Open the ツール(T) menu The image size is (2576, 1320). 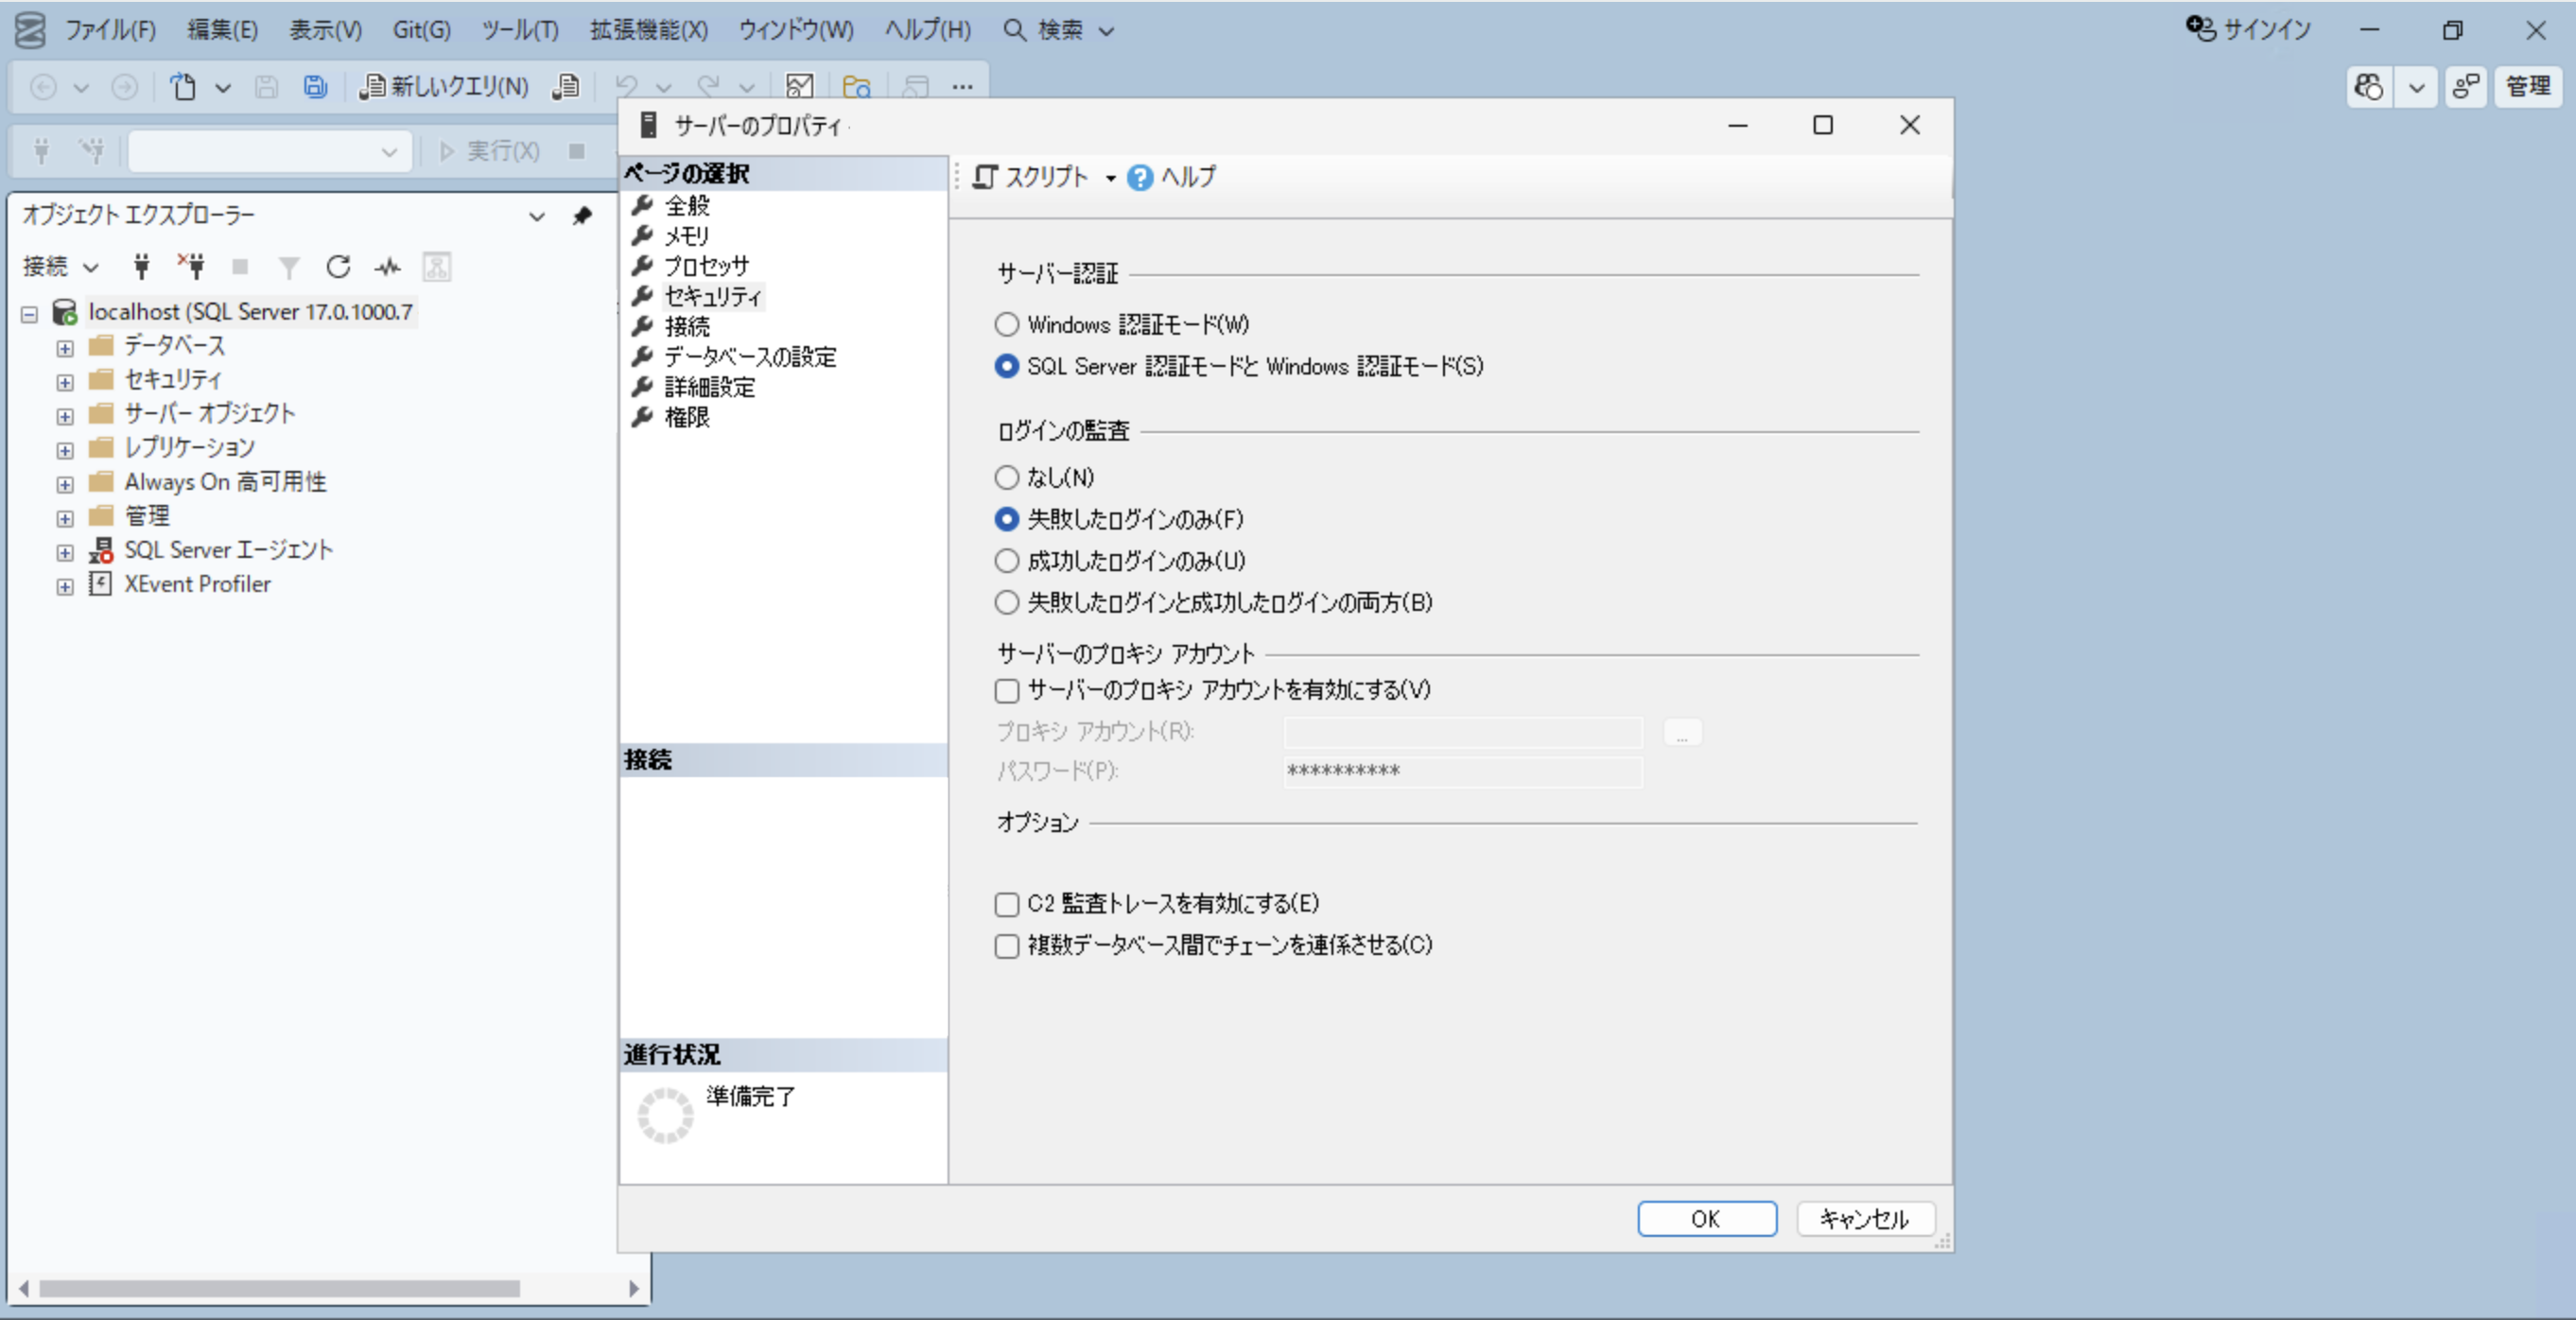(x=519, y=30)
